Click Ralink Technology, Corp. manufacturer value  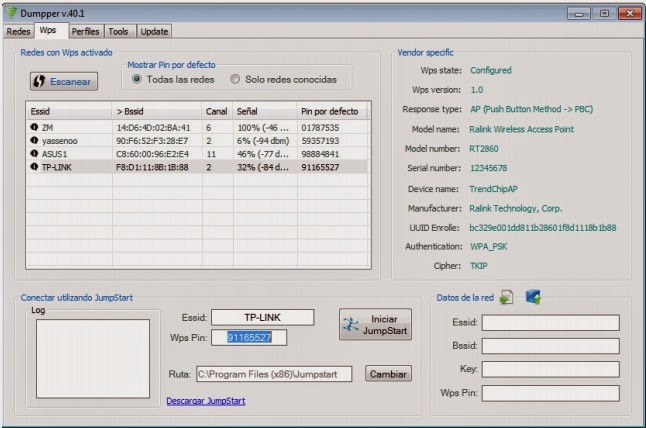[x=515, y=208]
